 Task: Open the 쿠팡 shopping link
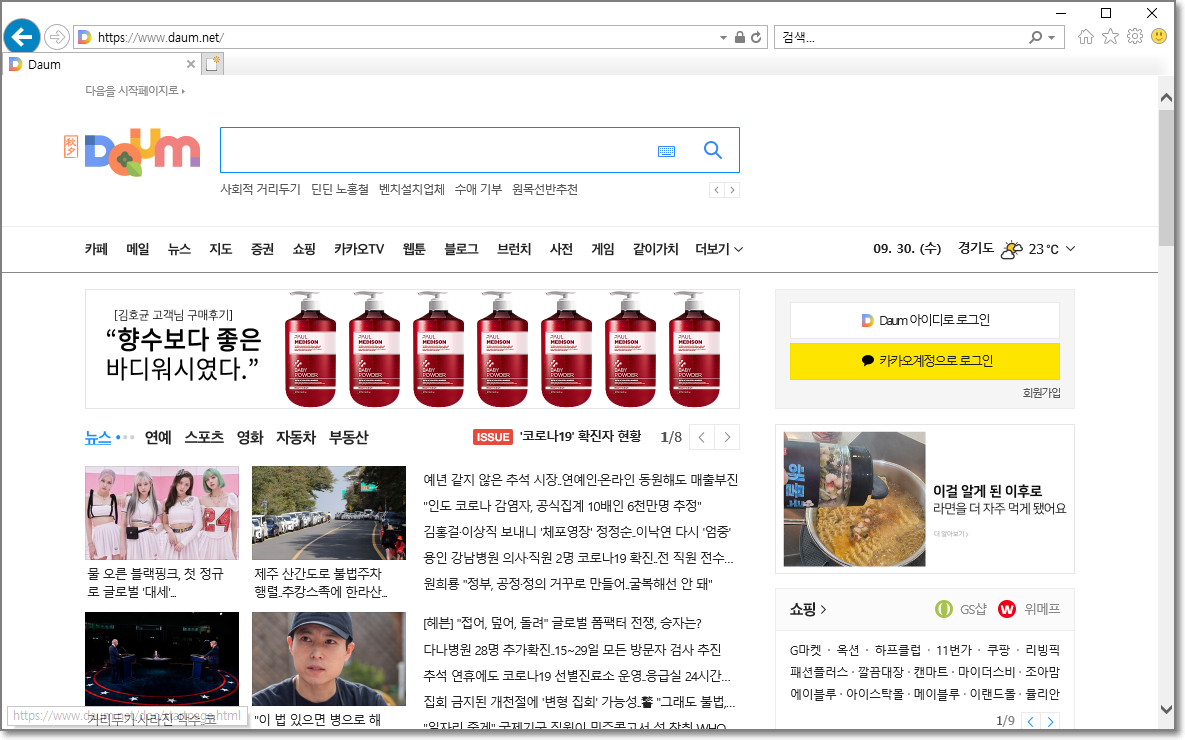[x=998, y=650]
